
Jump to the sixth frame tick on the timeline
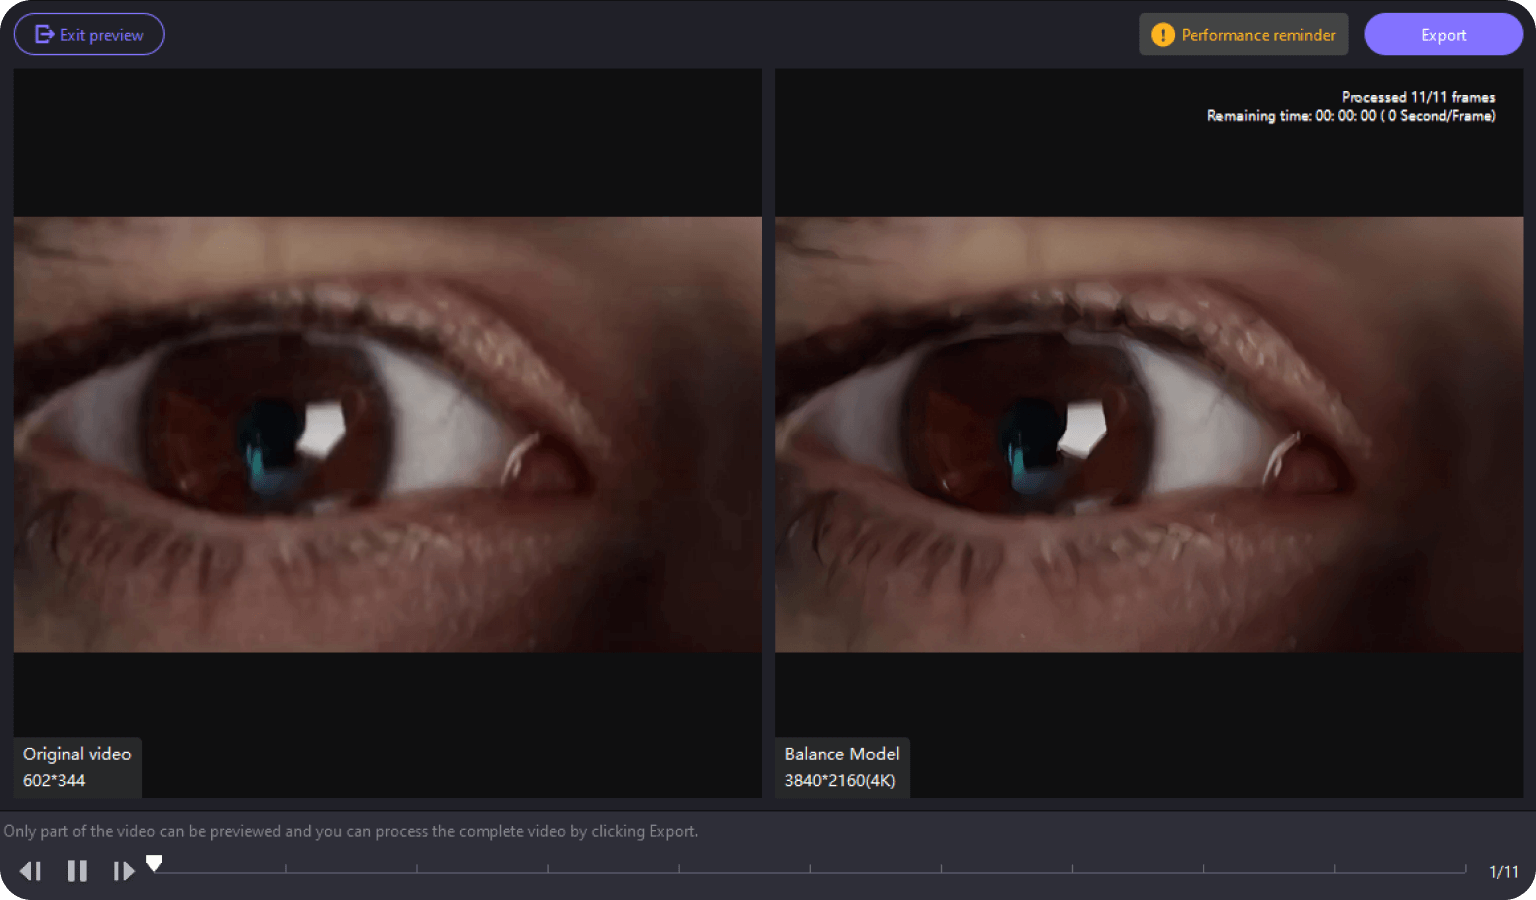coord(810,869)
